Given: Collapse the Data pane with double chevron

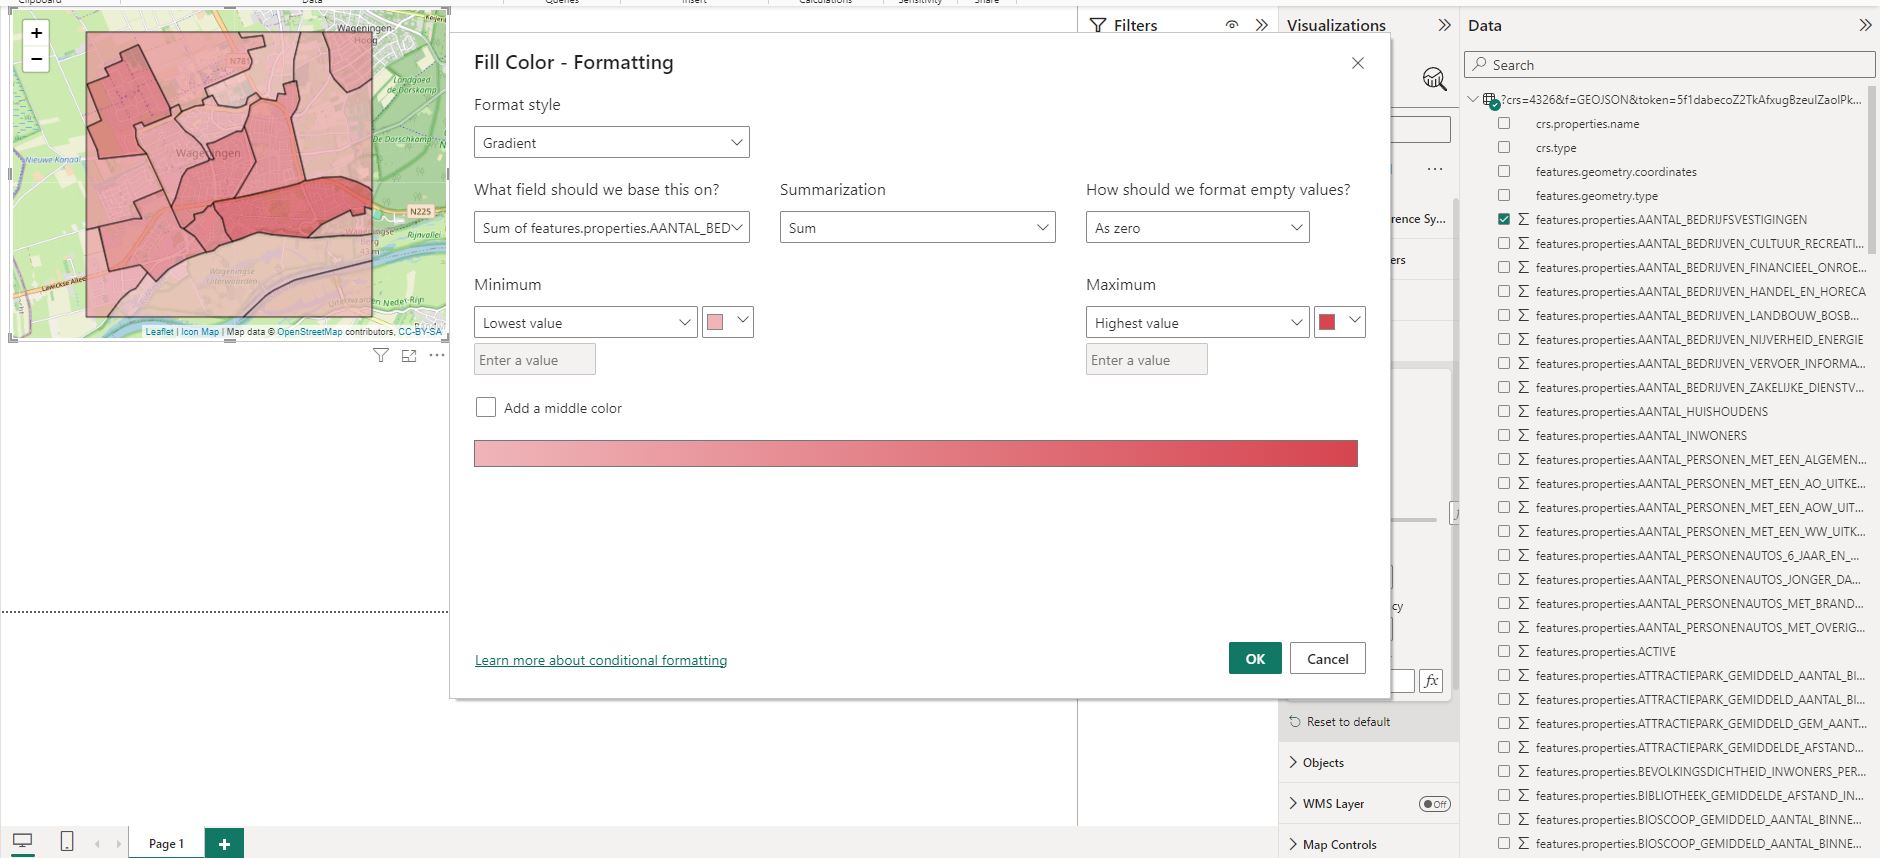Looking at the screenshot, I should [1864, 25].
